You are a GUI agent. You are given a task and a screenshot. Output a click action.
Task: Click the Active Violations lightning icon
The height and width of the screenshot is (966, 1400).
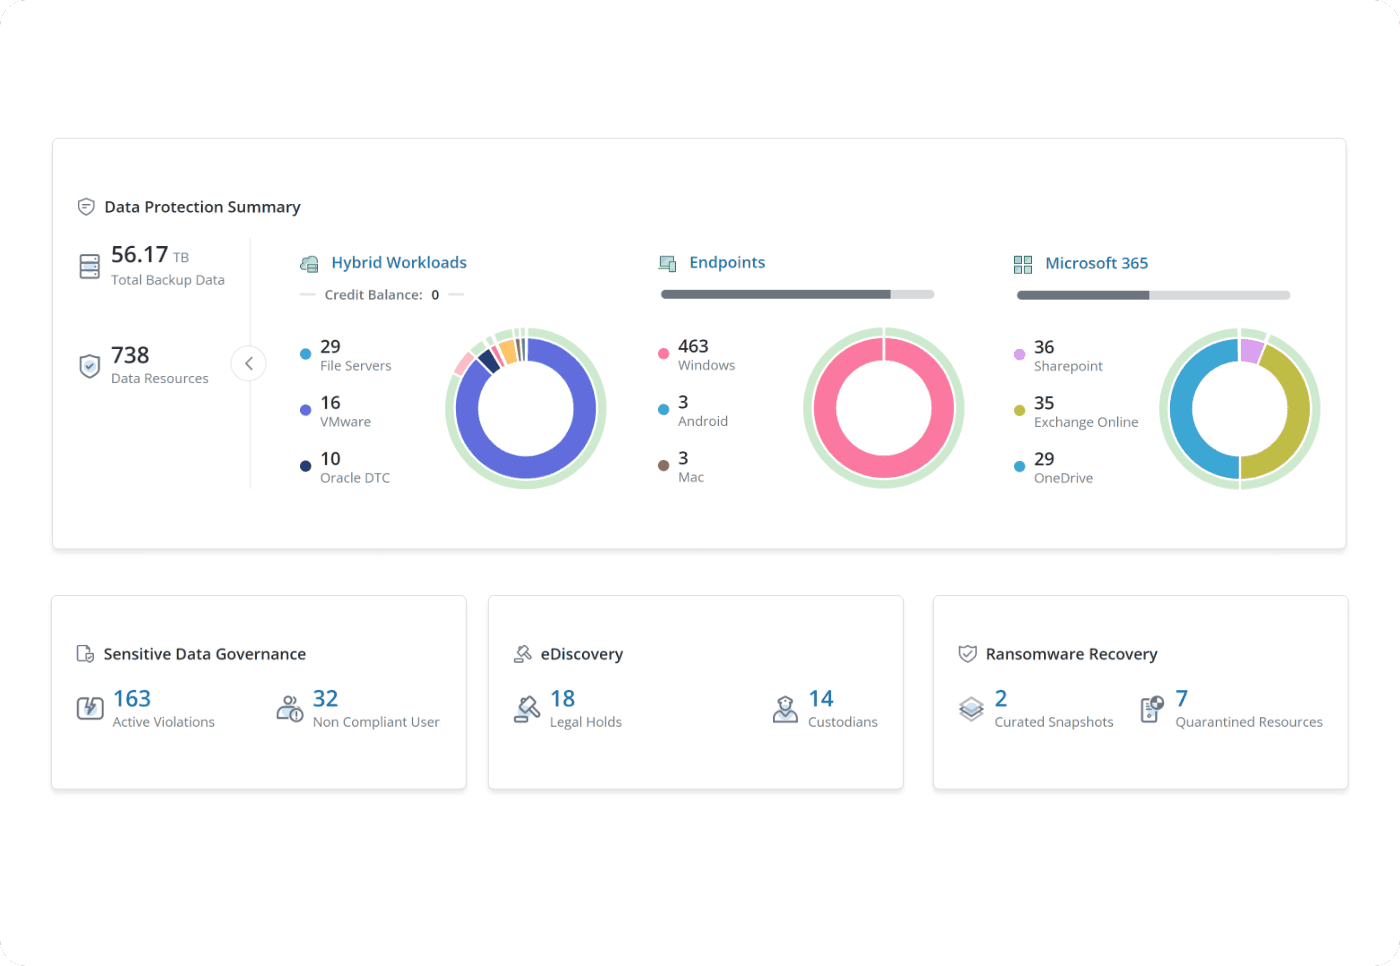coord(90,708)
